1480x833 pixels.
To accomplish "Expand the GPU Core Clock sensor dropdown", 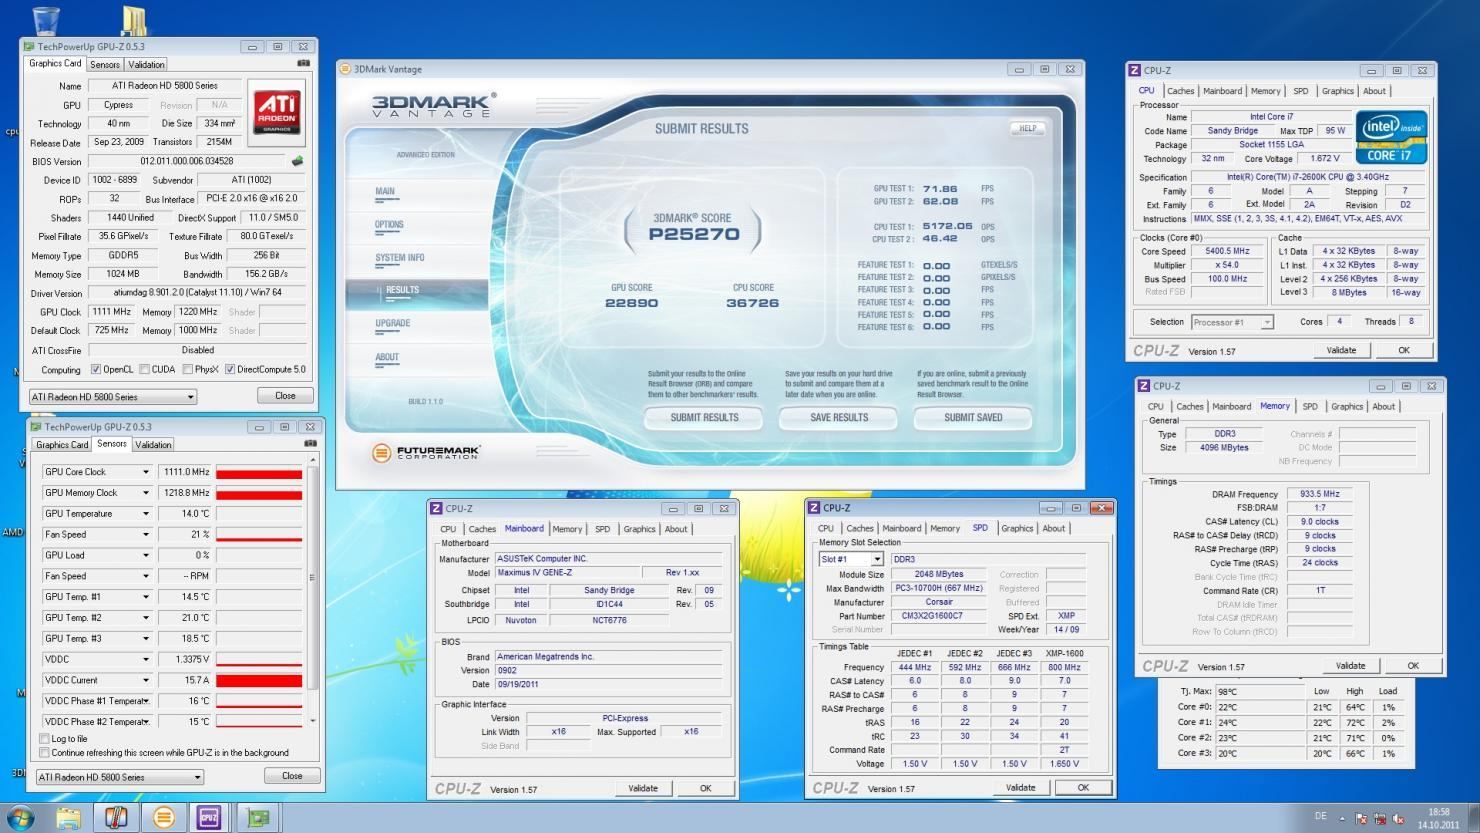I will (145, 472).
